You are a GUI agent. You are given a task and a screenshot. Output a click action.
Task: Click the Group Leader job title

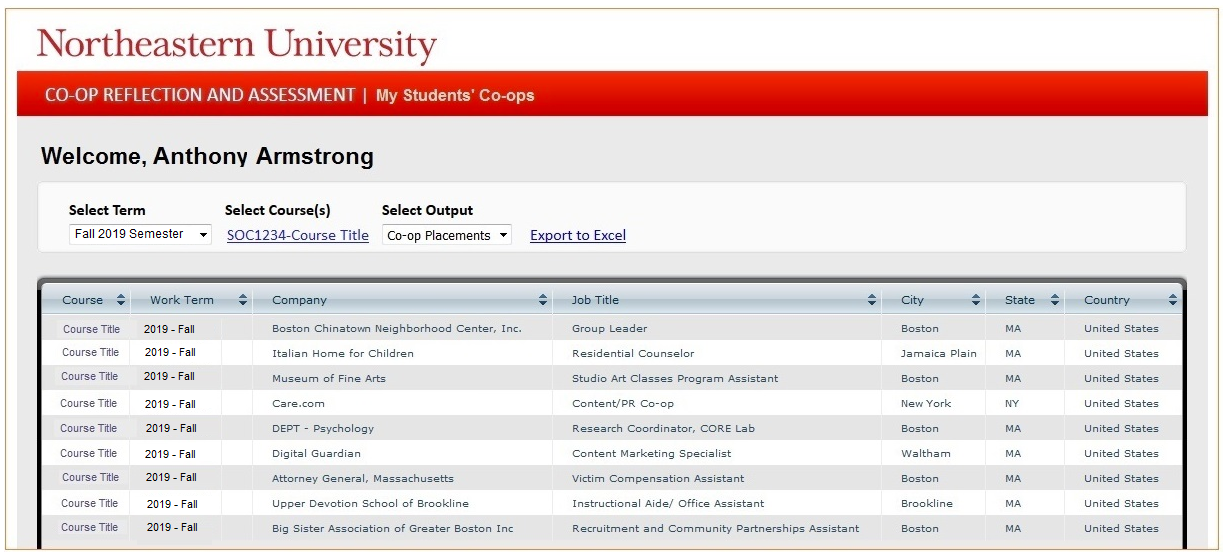coord(609,328)
